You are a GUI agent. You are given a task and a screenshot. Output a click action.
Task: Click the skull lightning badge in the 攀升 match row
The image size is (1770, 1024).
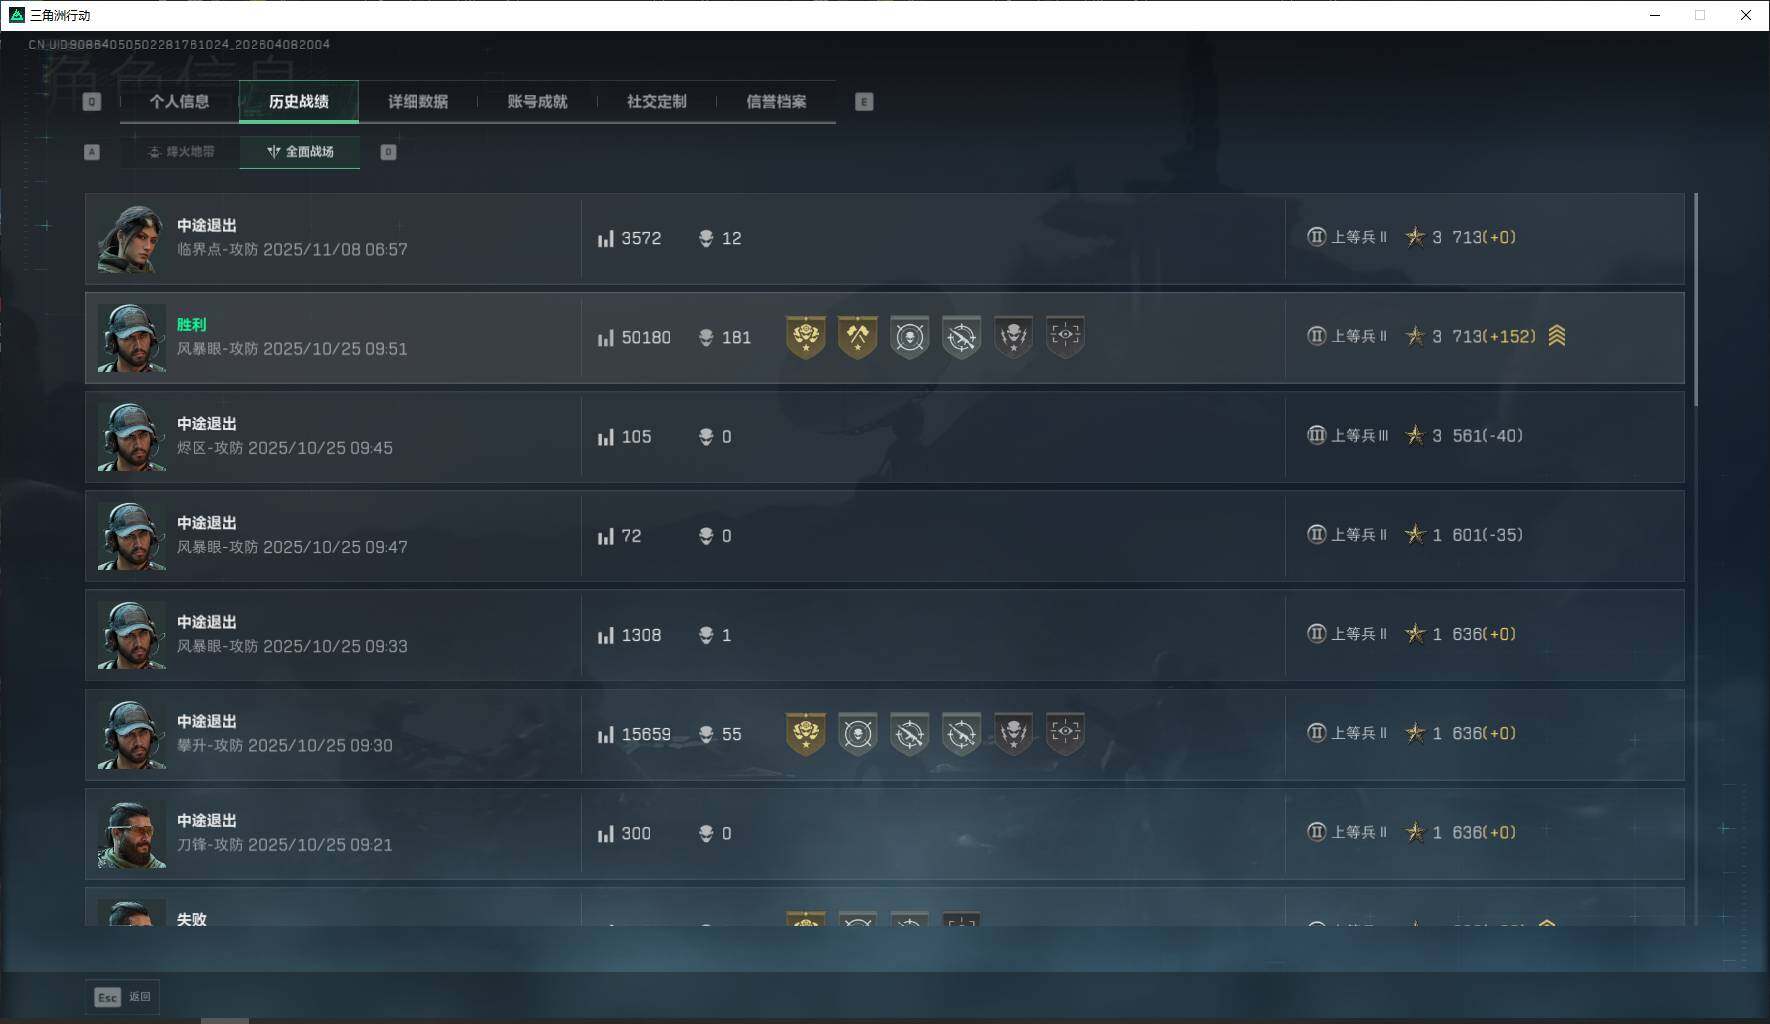(1013, 734)
